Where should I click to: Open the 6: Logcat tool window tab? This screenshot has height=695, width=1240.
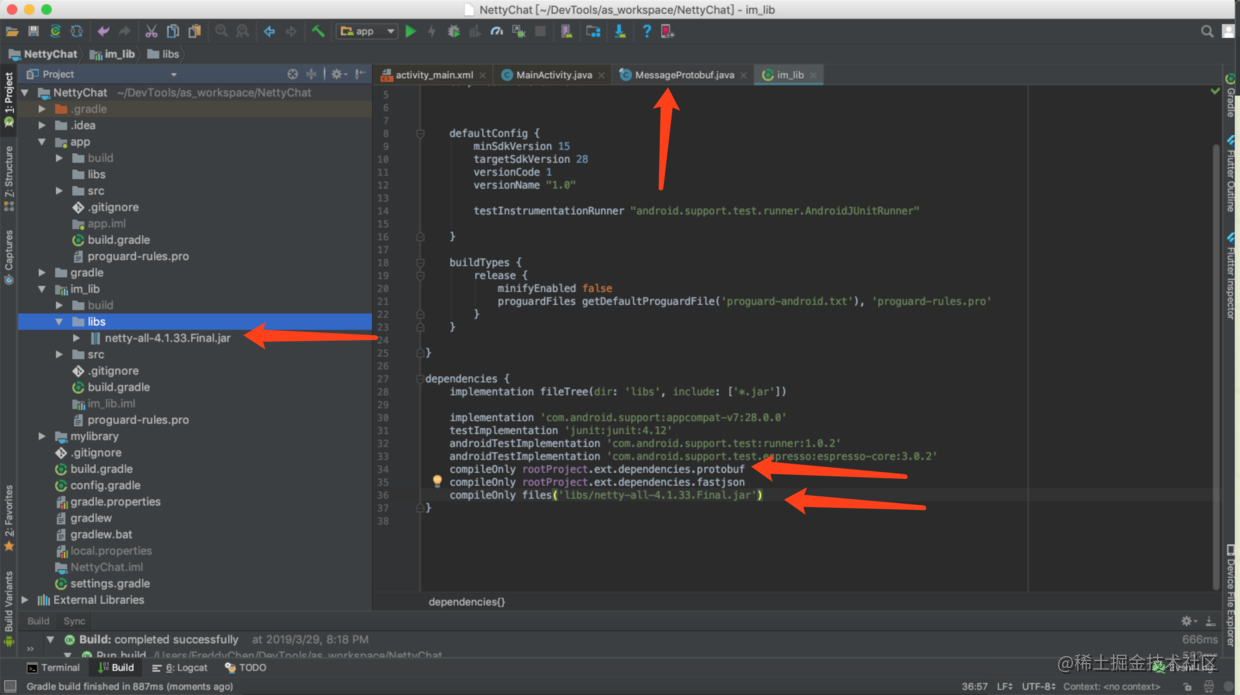181,667
